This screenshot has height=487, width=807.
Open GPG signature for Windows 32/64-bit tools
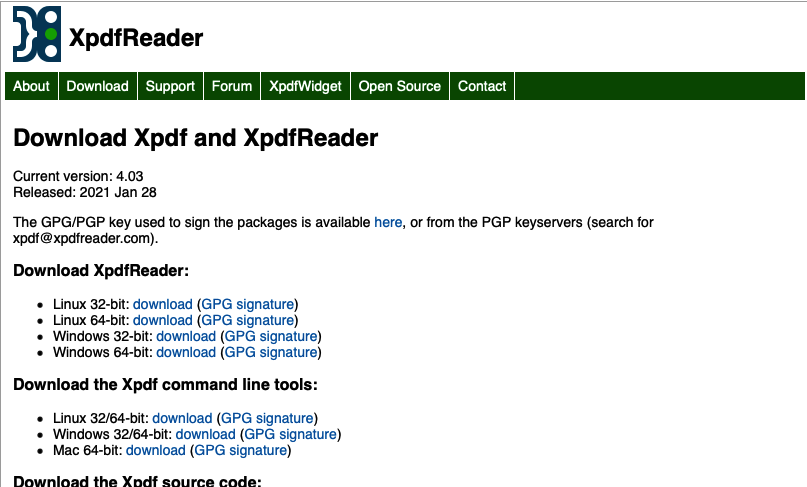[290, 434]
